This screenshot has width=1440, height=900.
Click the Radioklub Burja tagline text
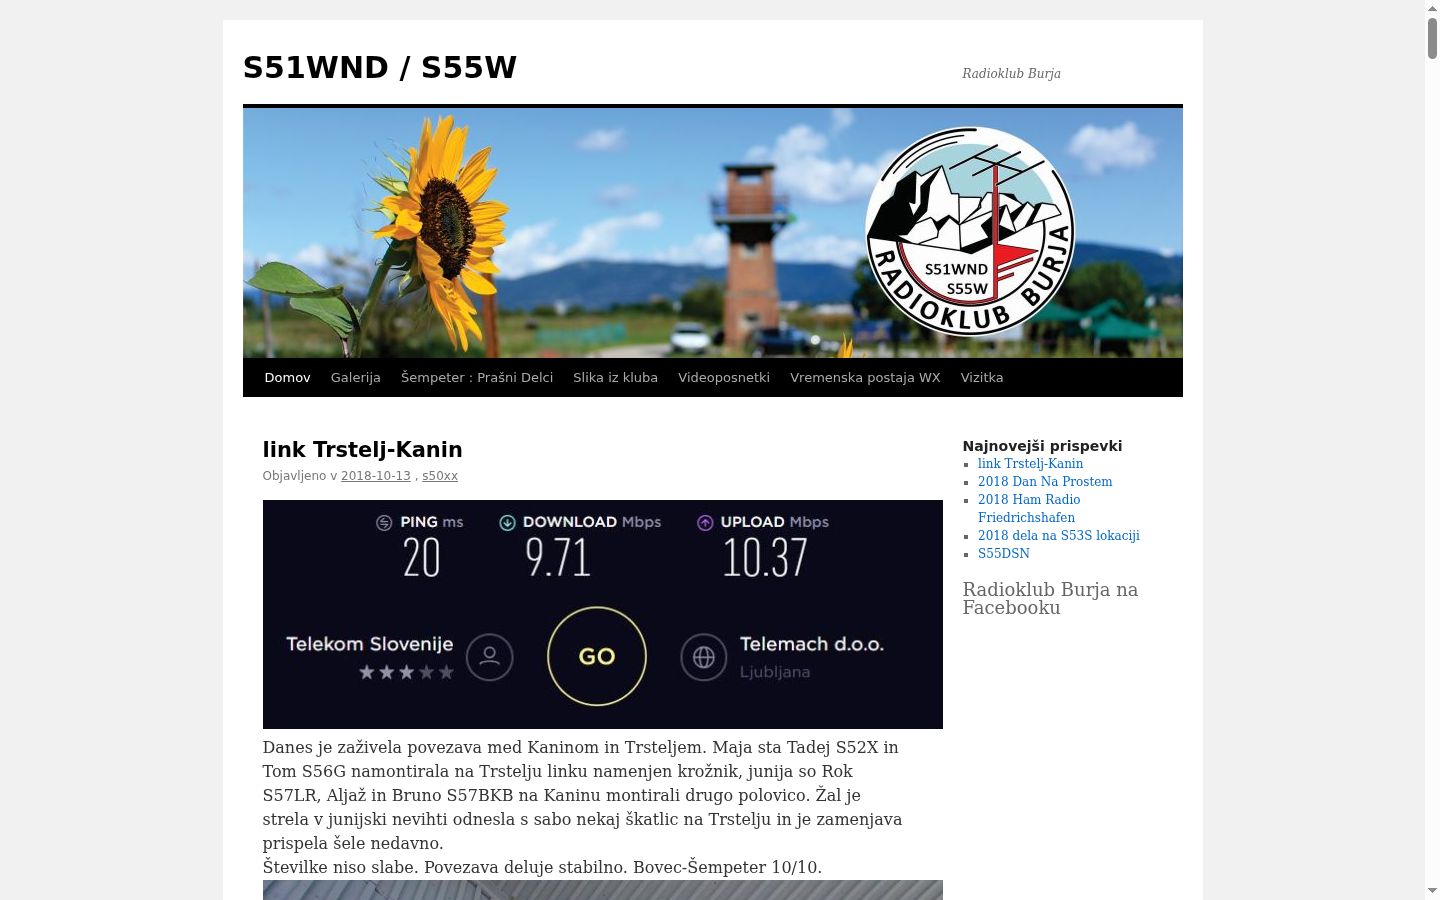point(1011,73)
